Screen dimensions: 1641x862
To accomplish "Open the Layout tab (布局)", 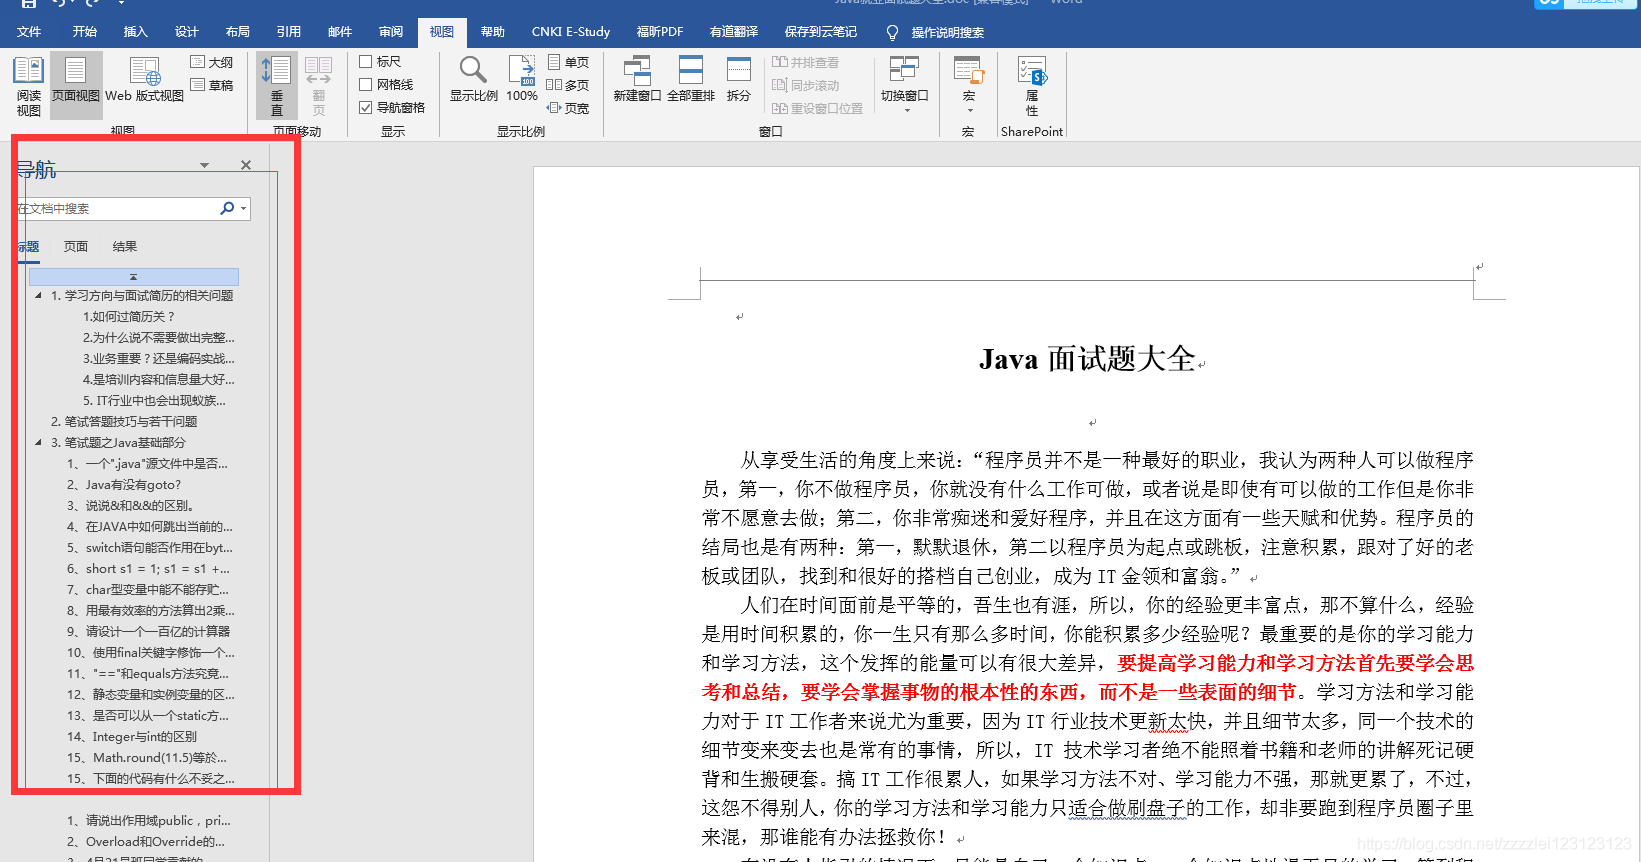I will (238, 32).
